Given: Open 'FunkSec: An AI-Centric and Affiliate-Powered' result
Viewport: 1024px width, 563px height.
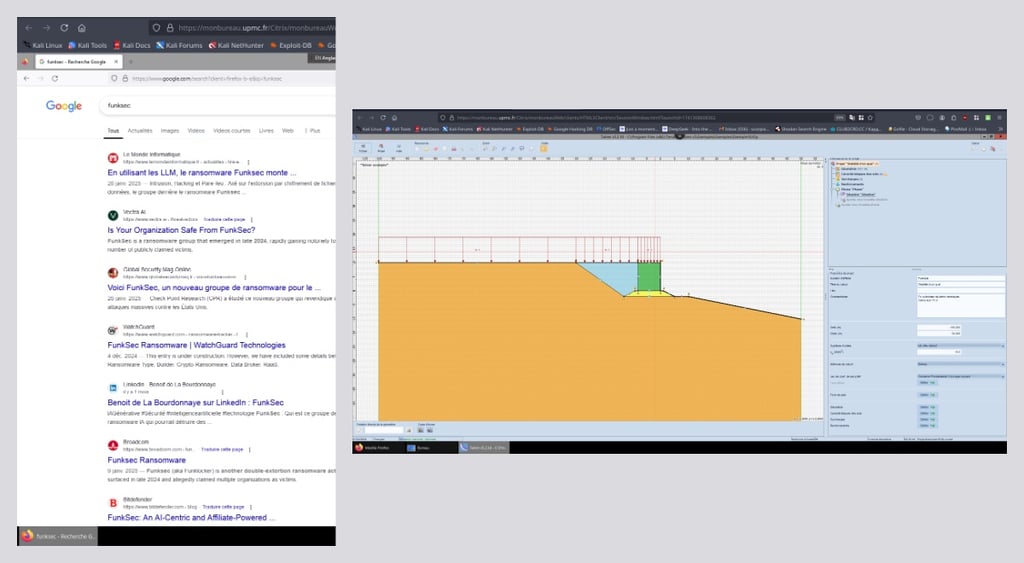Looking at the screenshot, I should point(191,517).
